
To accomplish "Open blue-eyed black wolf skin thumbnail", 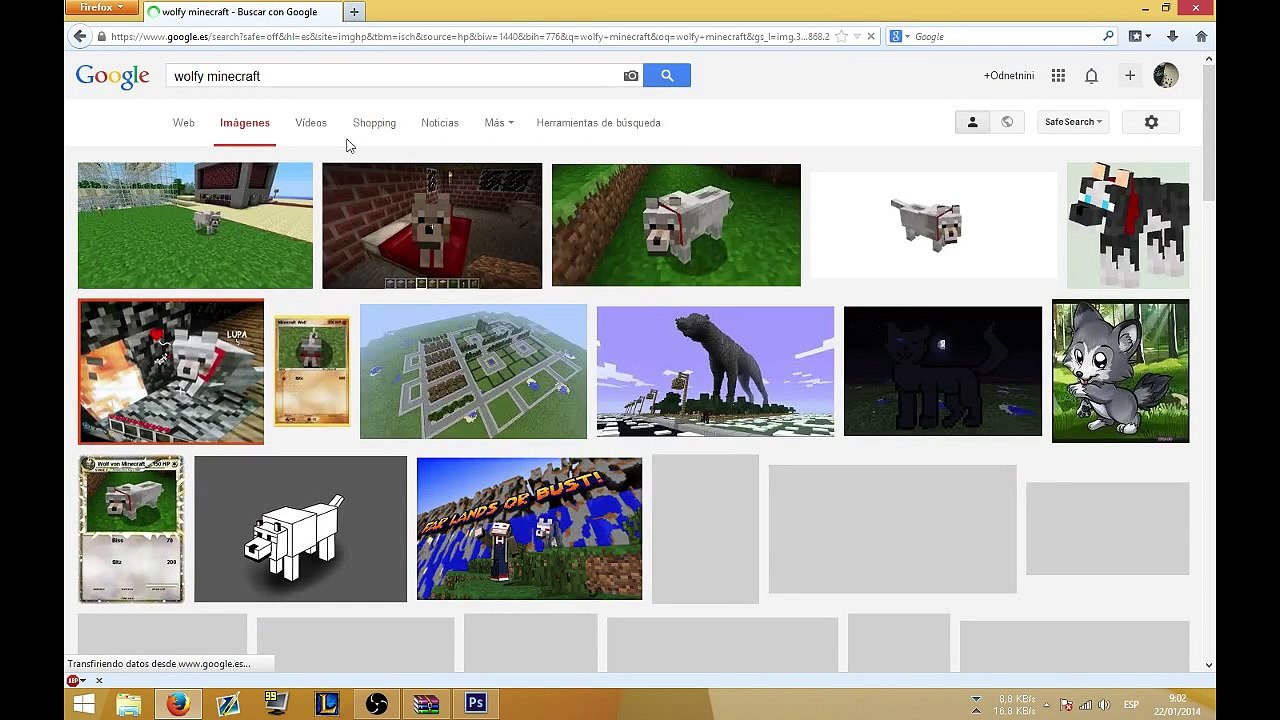I will pyautogui.click(x=1128, y=226).
